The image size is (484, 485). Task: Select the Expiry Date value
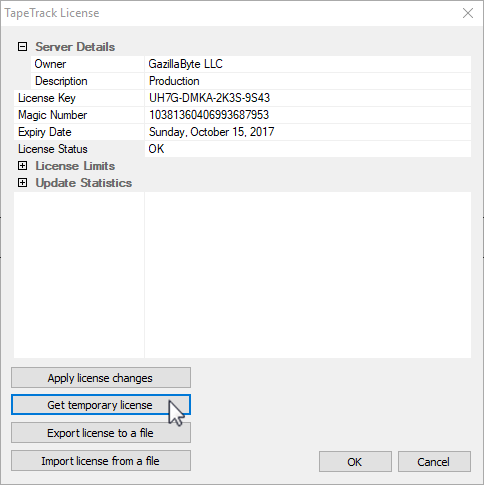pyautogui.click(x=308, y=132)
